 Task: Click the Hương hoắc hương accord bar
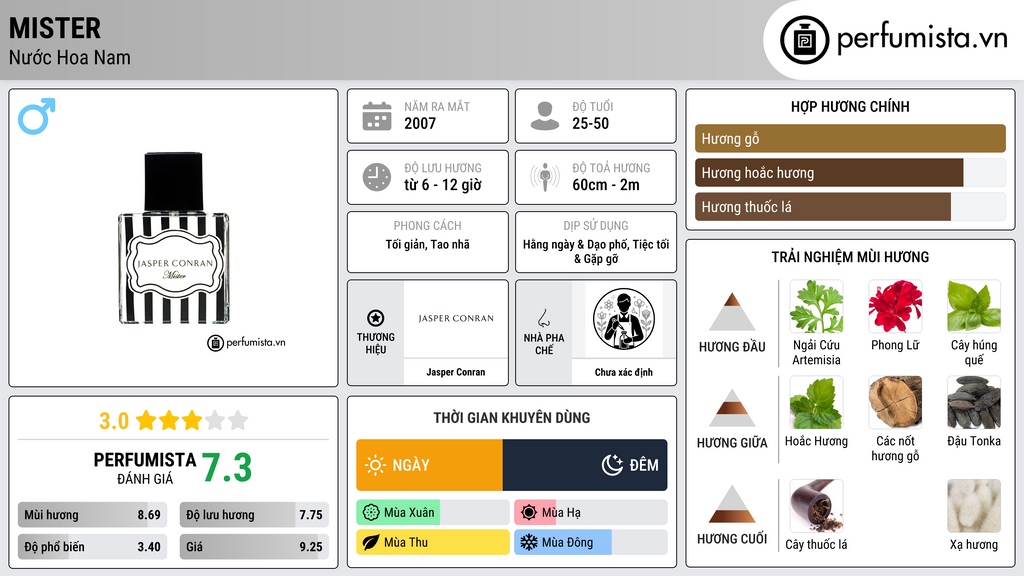pyautogui.click(x=850, y=172)
